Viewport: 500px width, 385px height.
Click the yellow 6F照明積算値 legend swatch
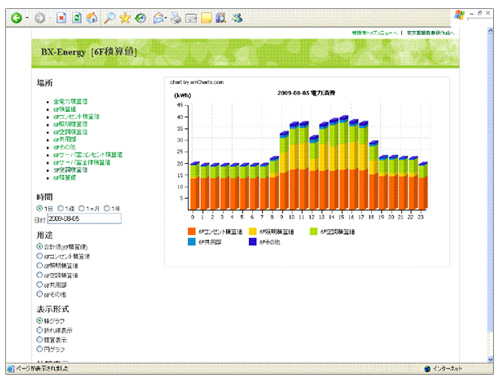click(253, 231)
